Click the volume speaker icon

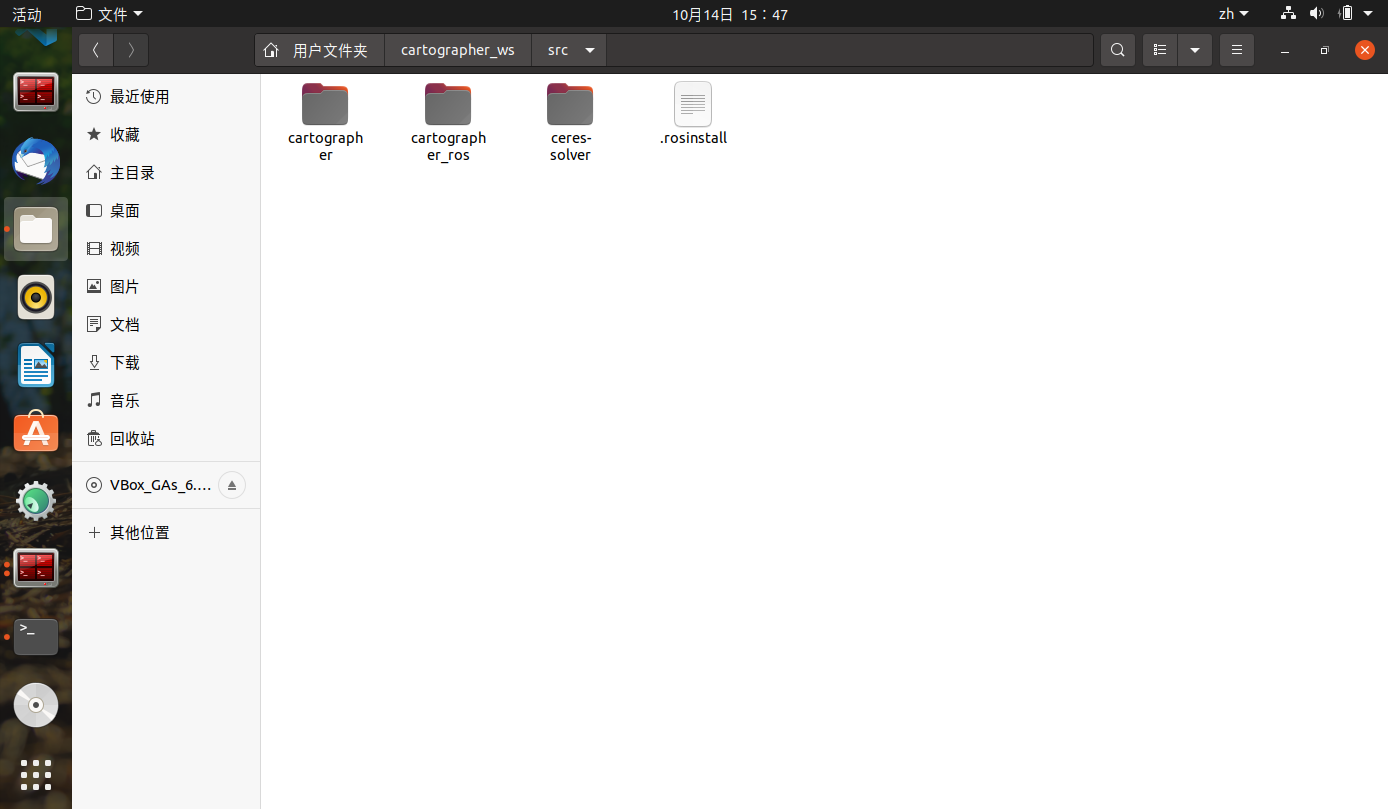coord(1317,14)
